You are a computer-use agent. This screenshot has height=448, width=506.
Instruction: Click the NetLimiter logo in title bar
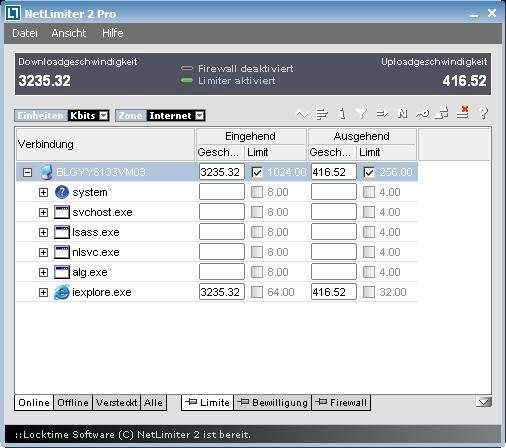[13, 14]
